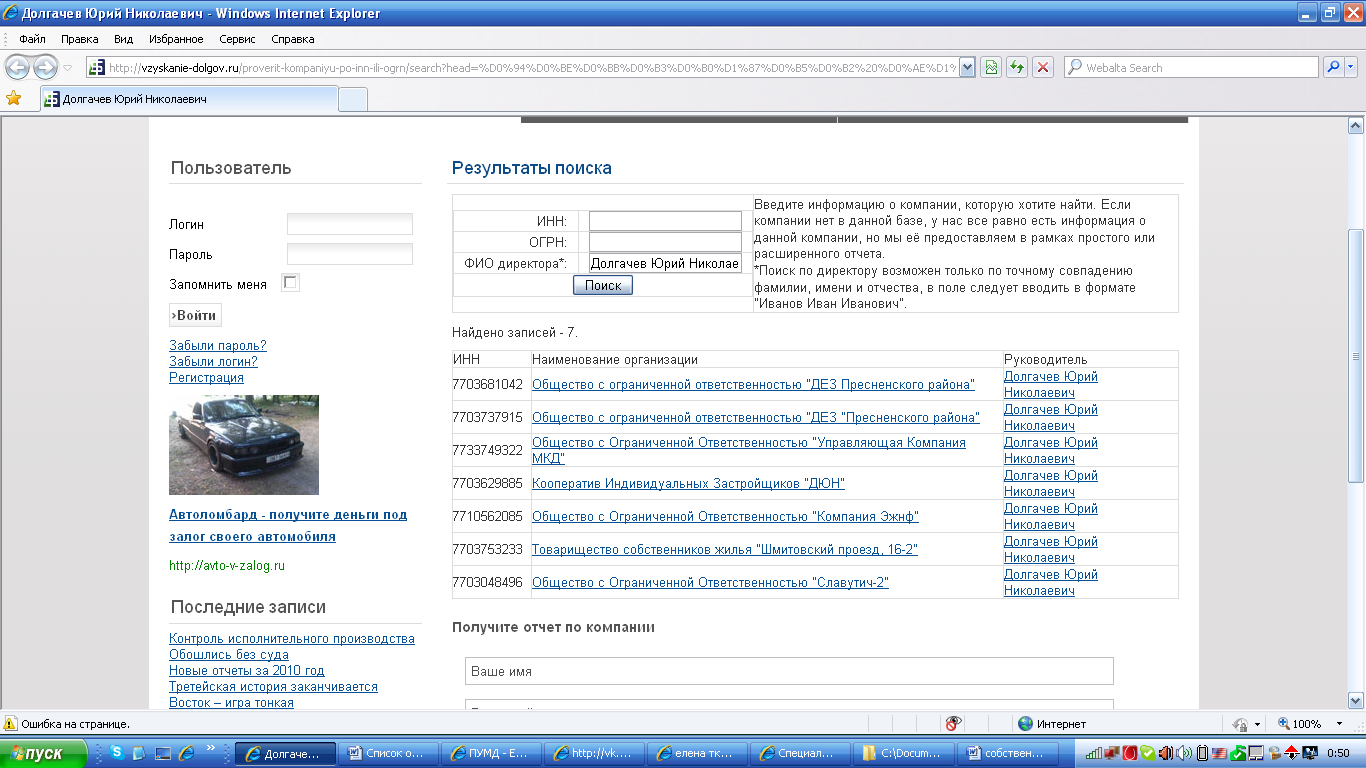Click the BMW car ad thumbnail
Viewport: 1366px width, 768px height.
point(244,445)
